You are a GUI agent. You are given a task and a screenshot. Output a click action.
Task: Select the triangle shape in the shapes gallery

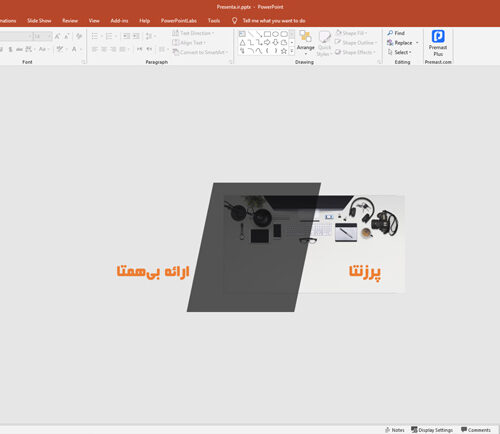[x=242, y=43]
